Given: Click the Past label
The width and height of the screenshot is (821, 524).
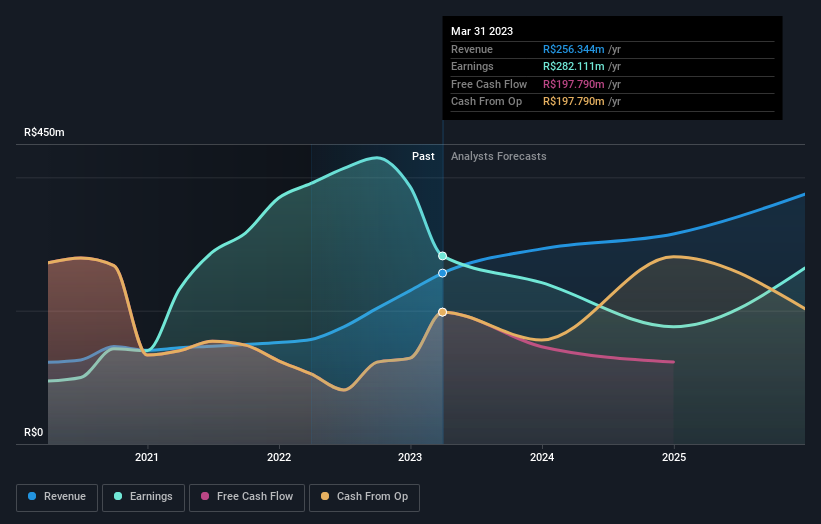Looking at the screenshot, I should pos(423,157).
